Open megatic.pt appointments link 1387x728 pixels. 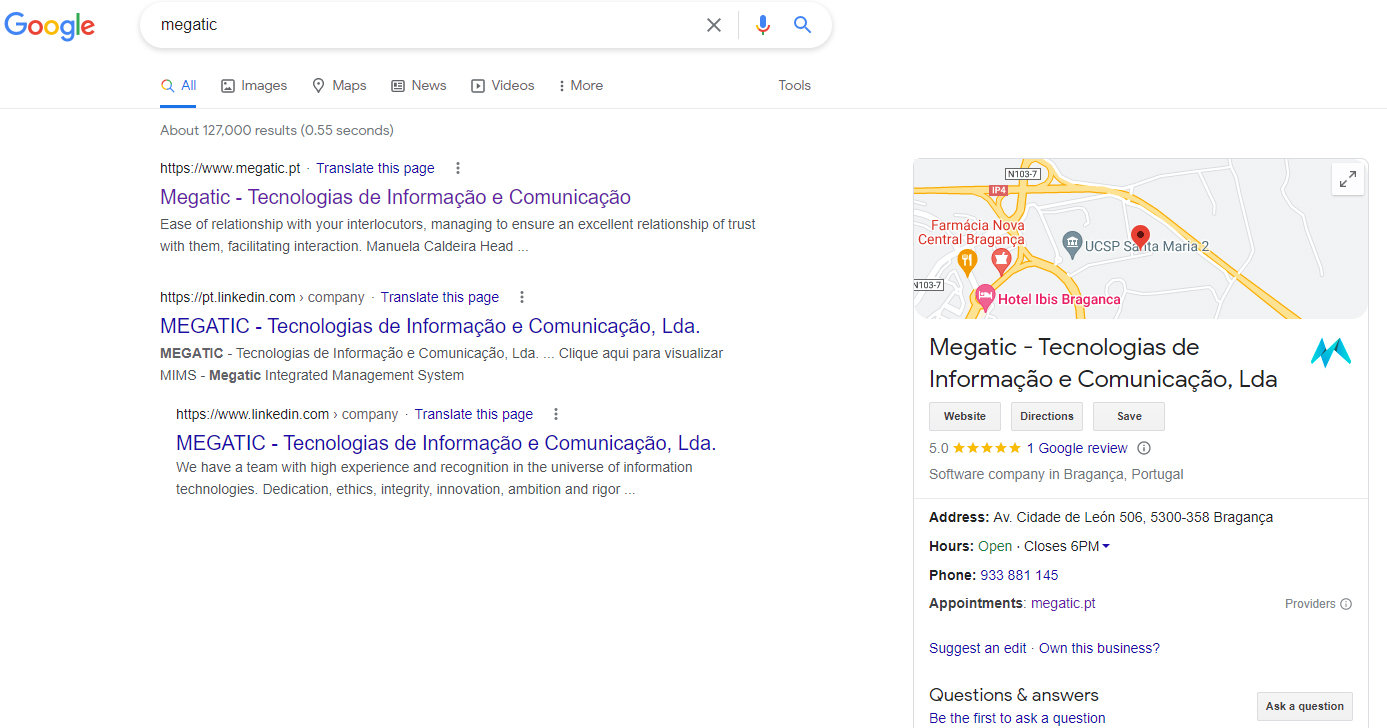pos(1063,603)
